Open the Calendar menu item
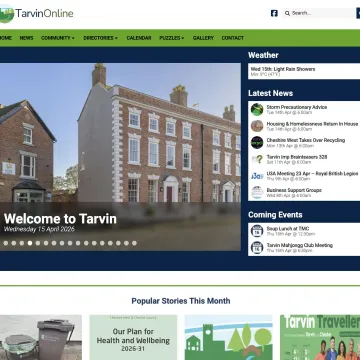Screen dimensions: 360x360 [139, 38]
